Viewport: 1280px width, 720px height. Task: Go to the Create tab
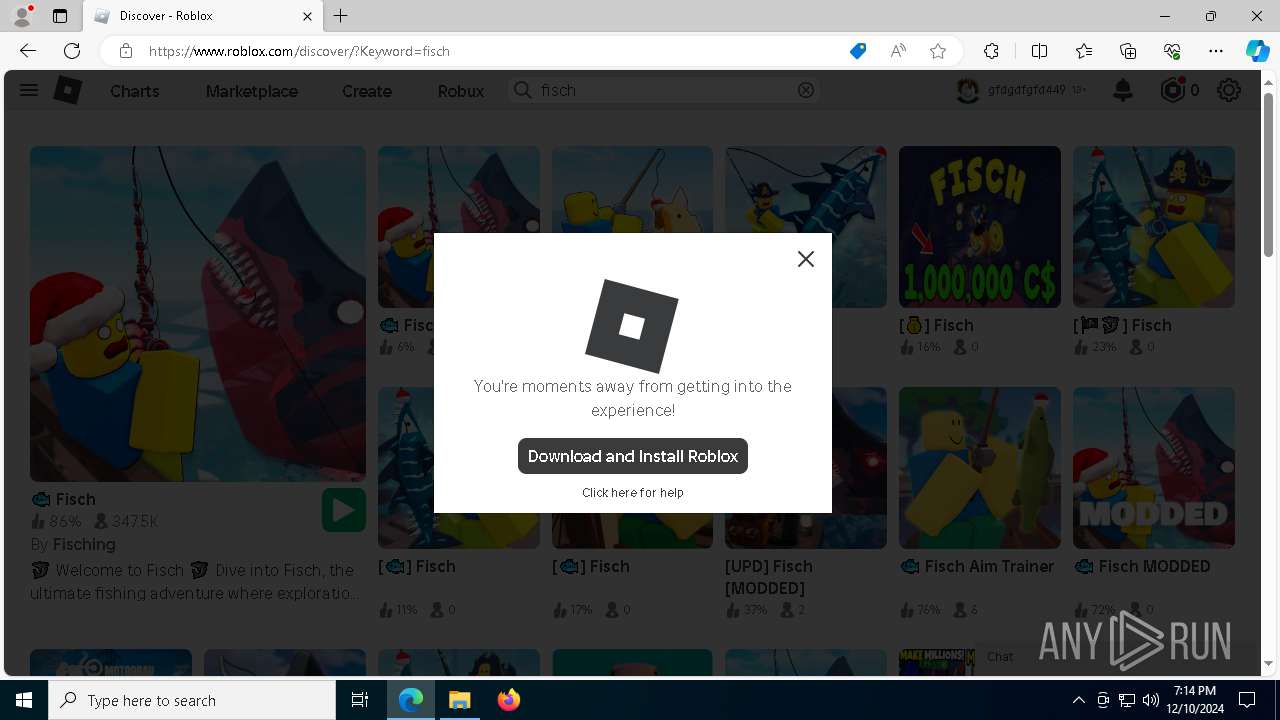(367, 91)
